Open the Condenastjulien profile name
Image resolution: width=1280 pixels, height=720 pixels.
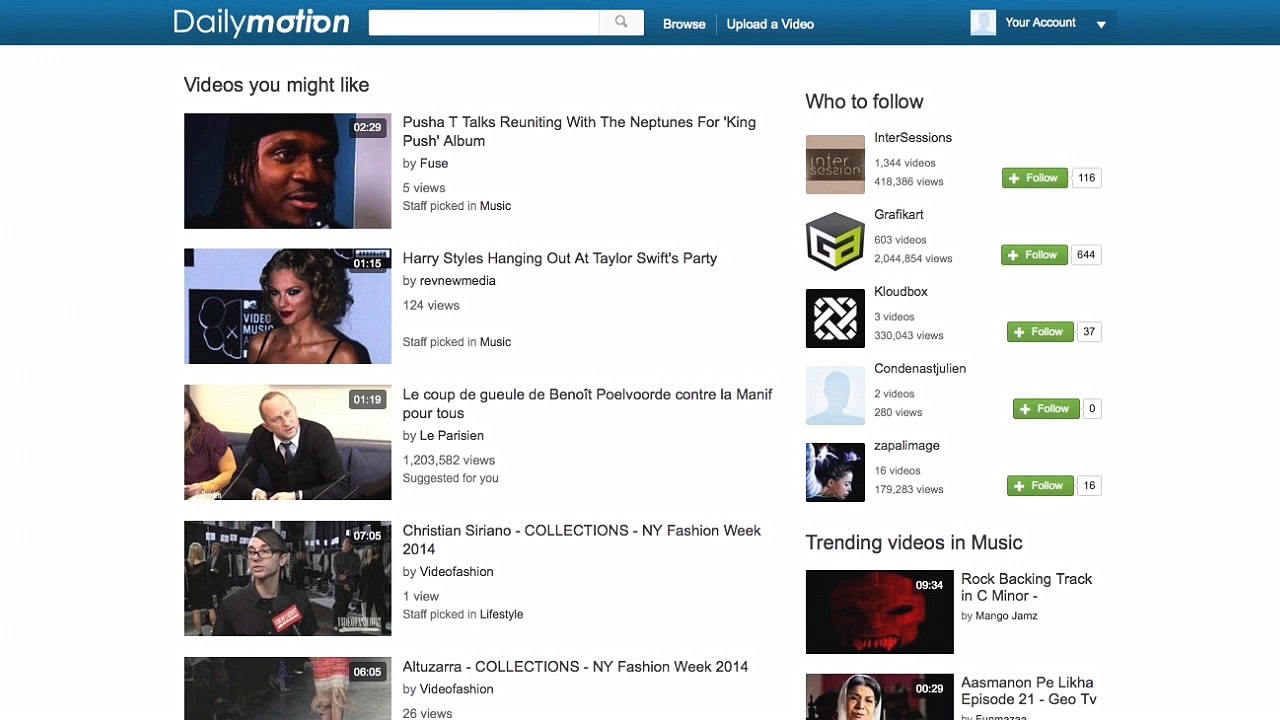click(x=920, y=369)
